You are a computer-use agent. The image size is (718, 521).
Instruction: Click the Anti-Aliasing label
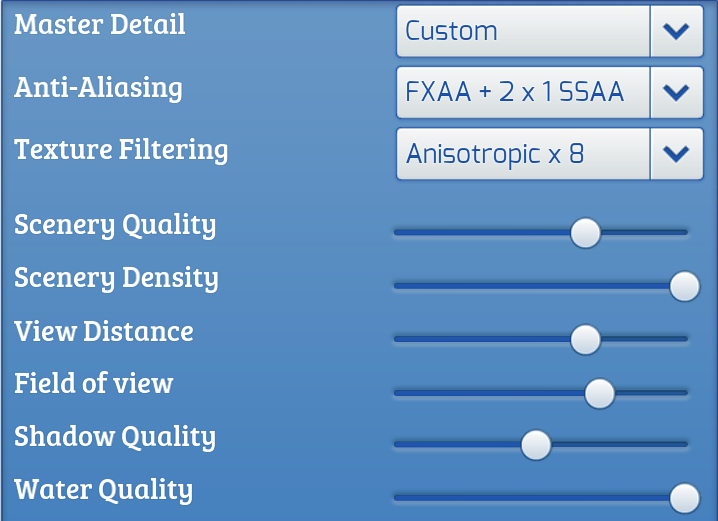pyautogui.click(x=98, y=88)
